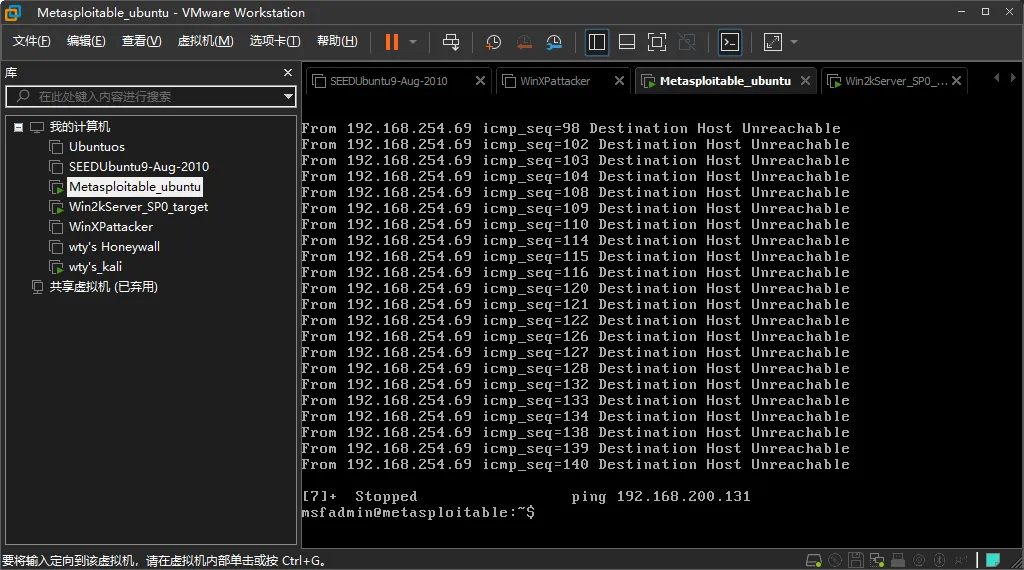
Task: Select WinXPattacker in the library tree
Action: [x=111, y=227]
